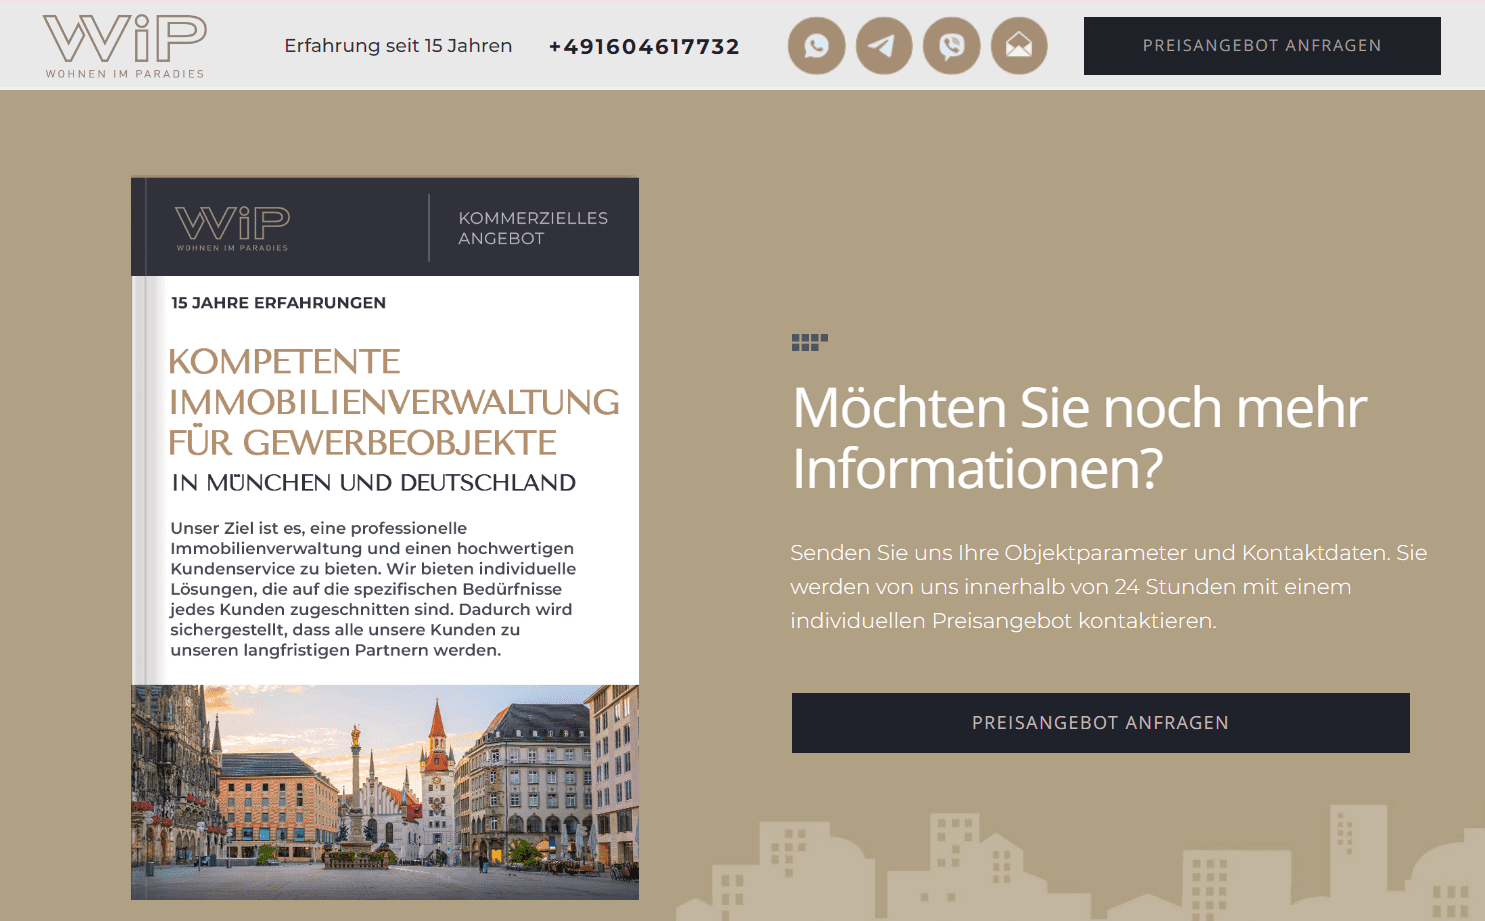Click header Preisangebot anfragen button
The width and height of the screenshot is (1485, 921).
point(1262,46)
